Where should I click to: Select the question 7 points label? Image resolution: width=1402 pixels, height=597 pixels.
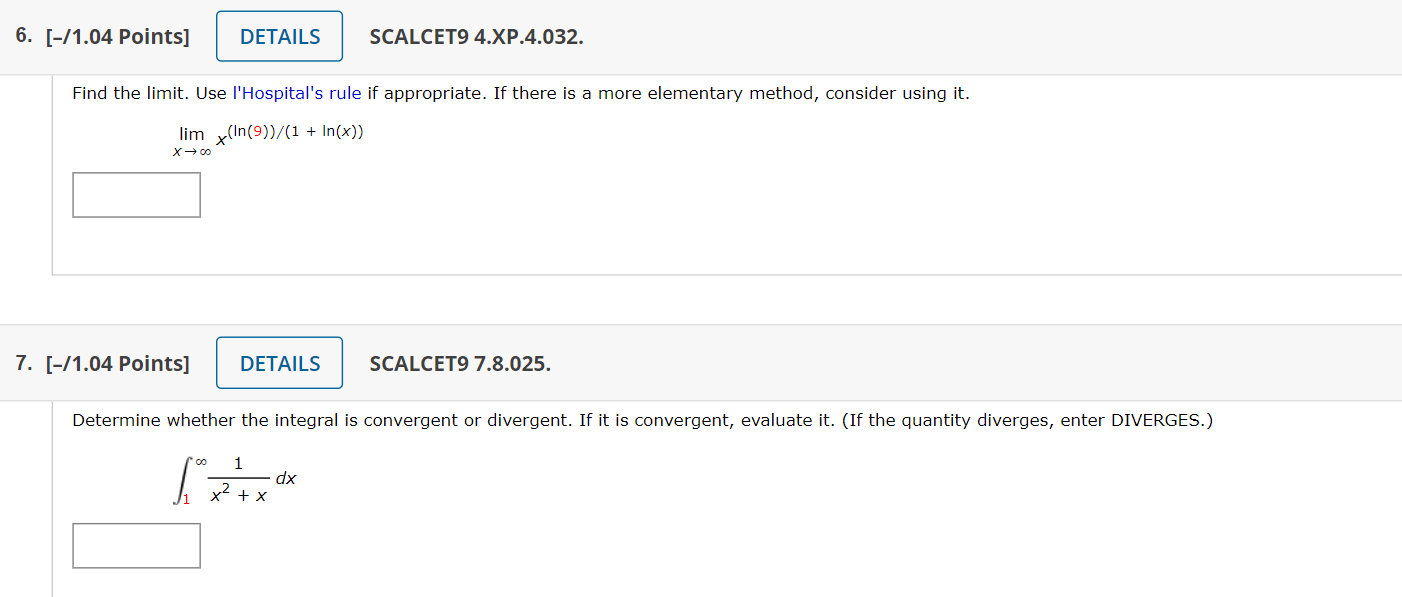[117, 362]
